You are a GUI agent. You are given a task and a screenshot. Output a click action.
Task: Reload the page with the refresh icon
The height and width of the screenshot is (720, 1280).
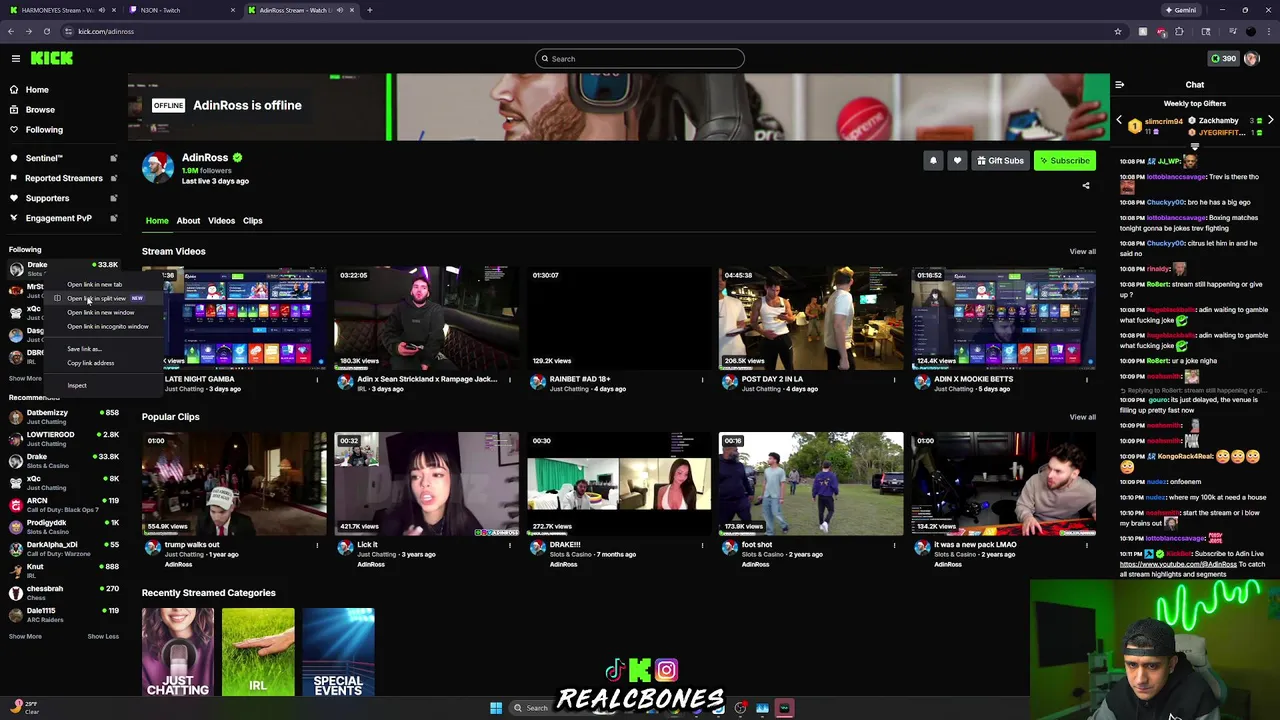click(x=46, y=31)
